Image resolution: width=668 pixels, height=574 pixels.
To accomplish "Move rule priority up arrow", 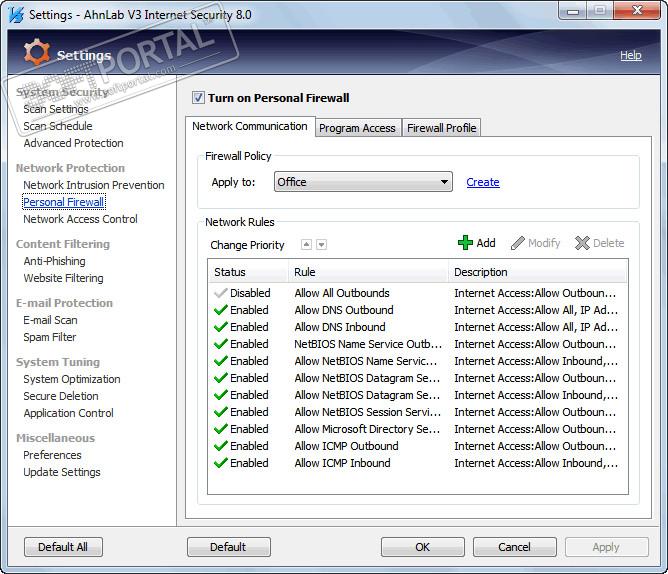I will point(306,245).
